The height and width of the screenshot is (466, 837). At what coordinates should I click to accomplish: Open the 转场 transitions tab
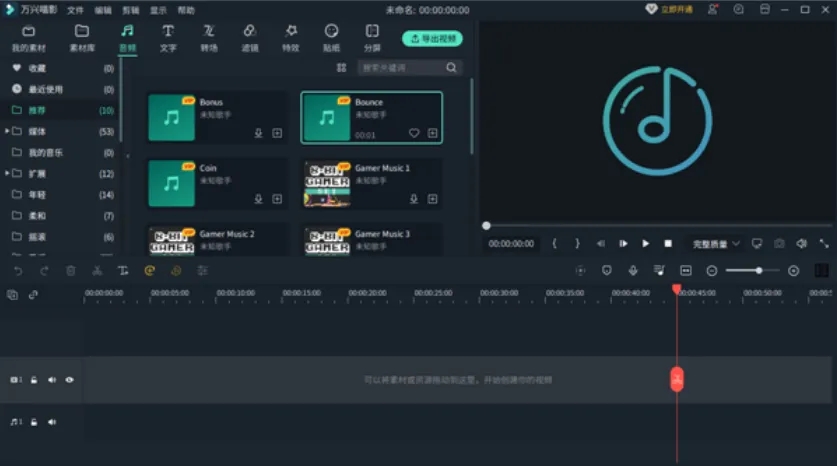pyautogui.click(x=209, y=38)
